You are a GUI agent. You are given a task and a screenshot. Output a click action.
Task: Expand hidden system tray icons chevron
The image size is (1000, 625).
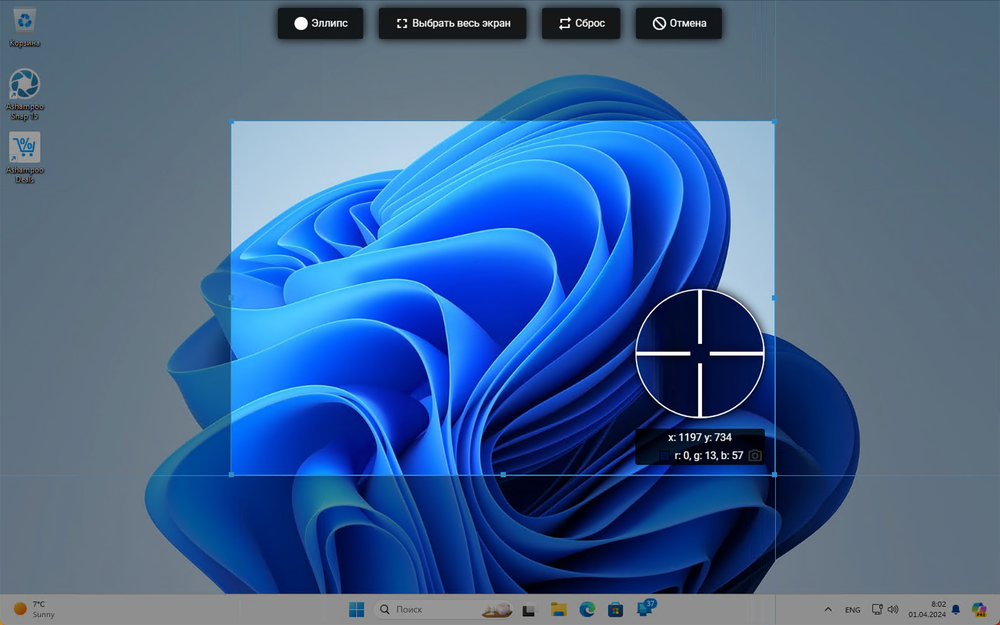tap(828, 610)
